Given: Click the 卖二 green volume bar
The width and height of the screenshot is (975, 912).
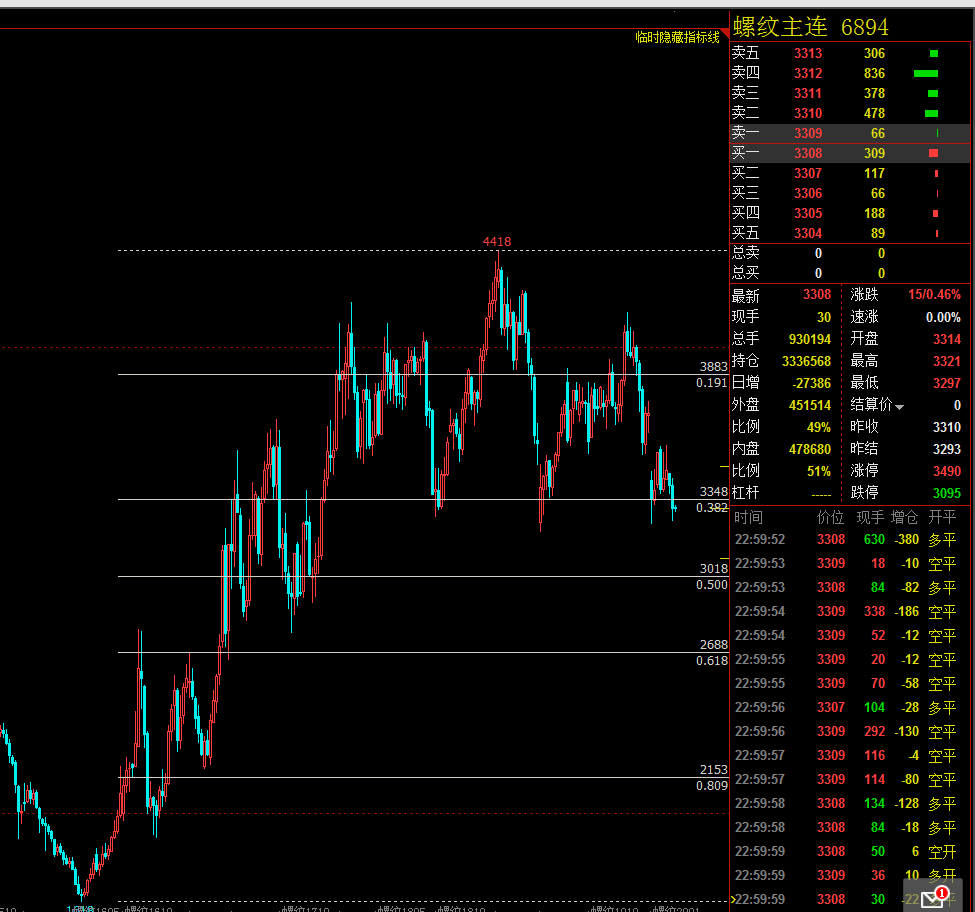Looking at the screenshot, I should point(931,113).
